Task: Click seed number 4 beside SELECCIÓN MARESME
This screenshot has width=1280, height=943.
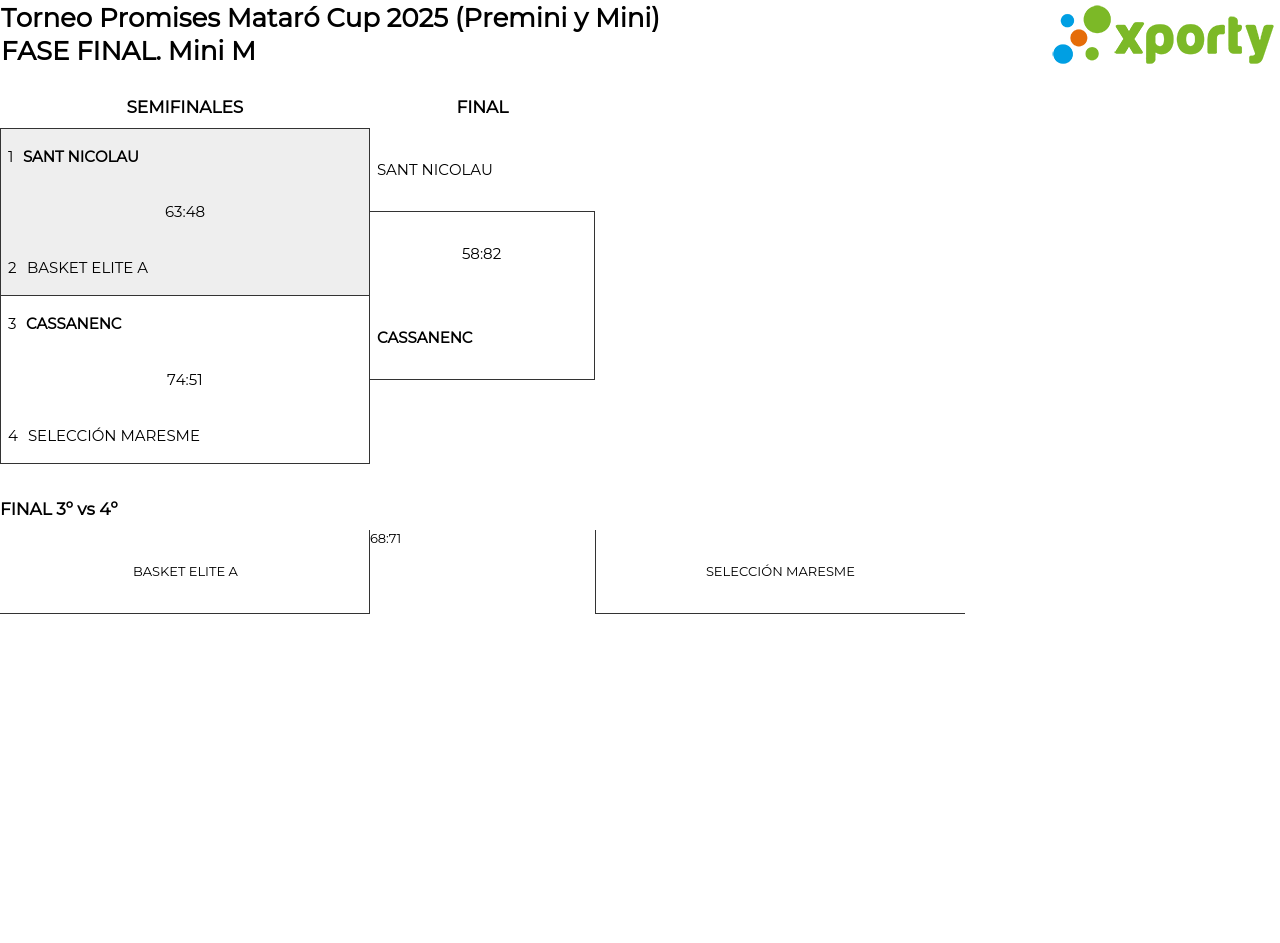Action: [x=12, y=436]
